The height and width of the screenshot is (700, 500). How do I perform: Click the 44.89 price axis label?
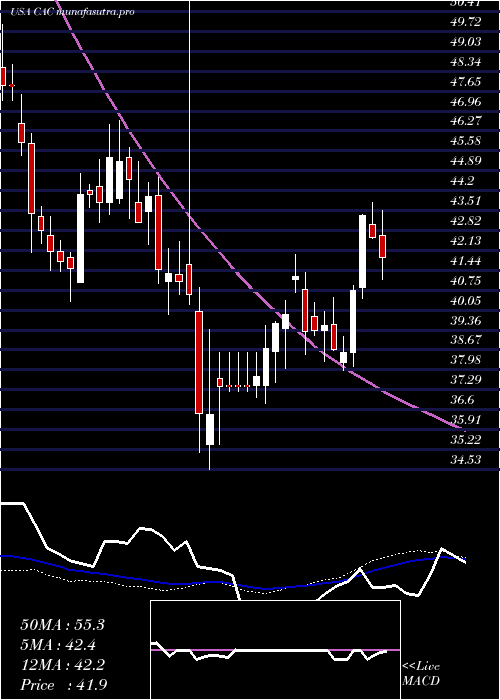pyautogui.click(x=466, y=161)
